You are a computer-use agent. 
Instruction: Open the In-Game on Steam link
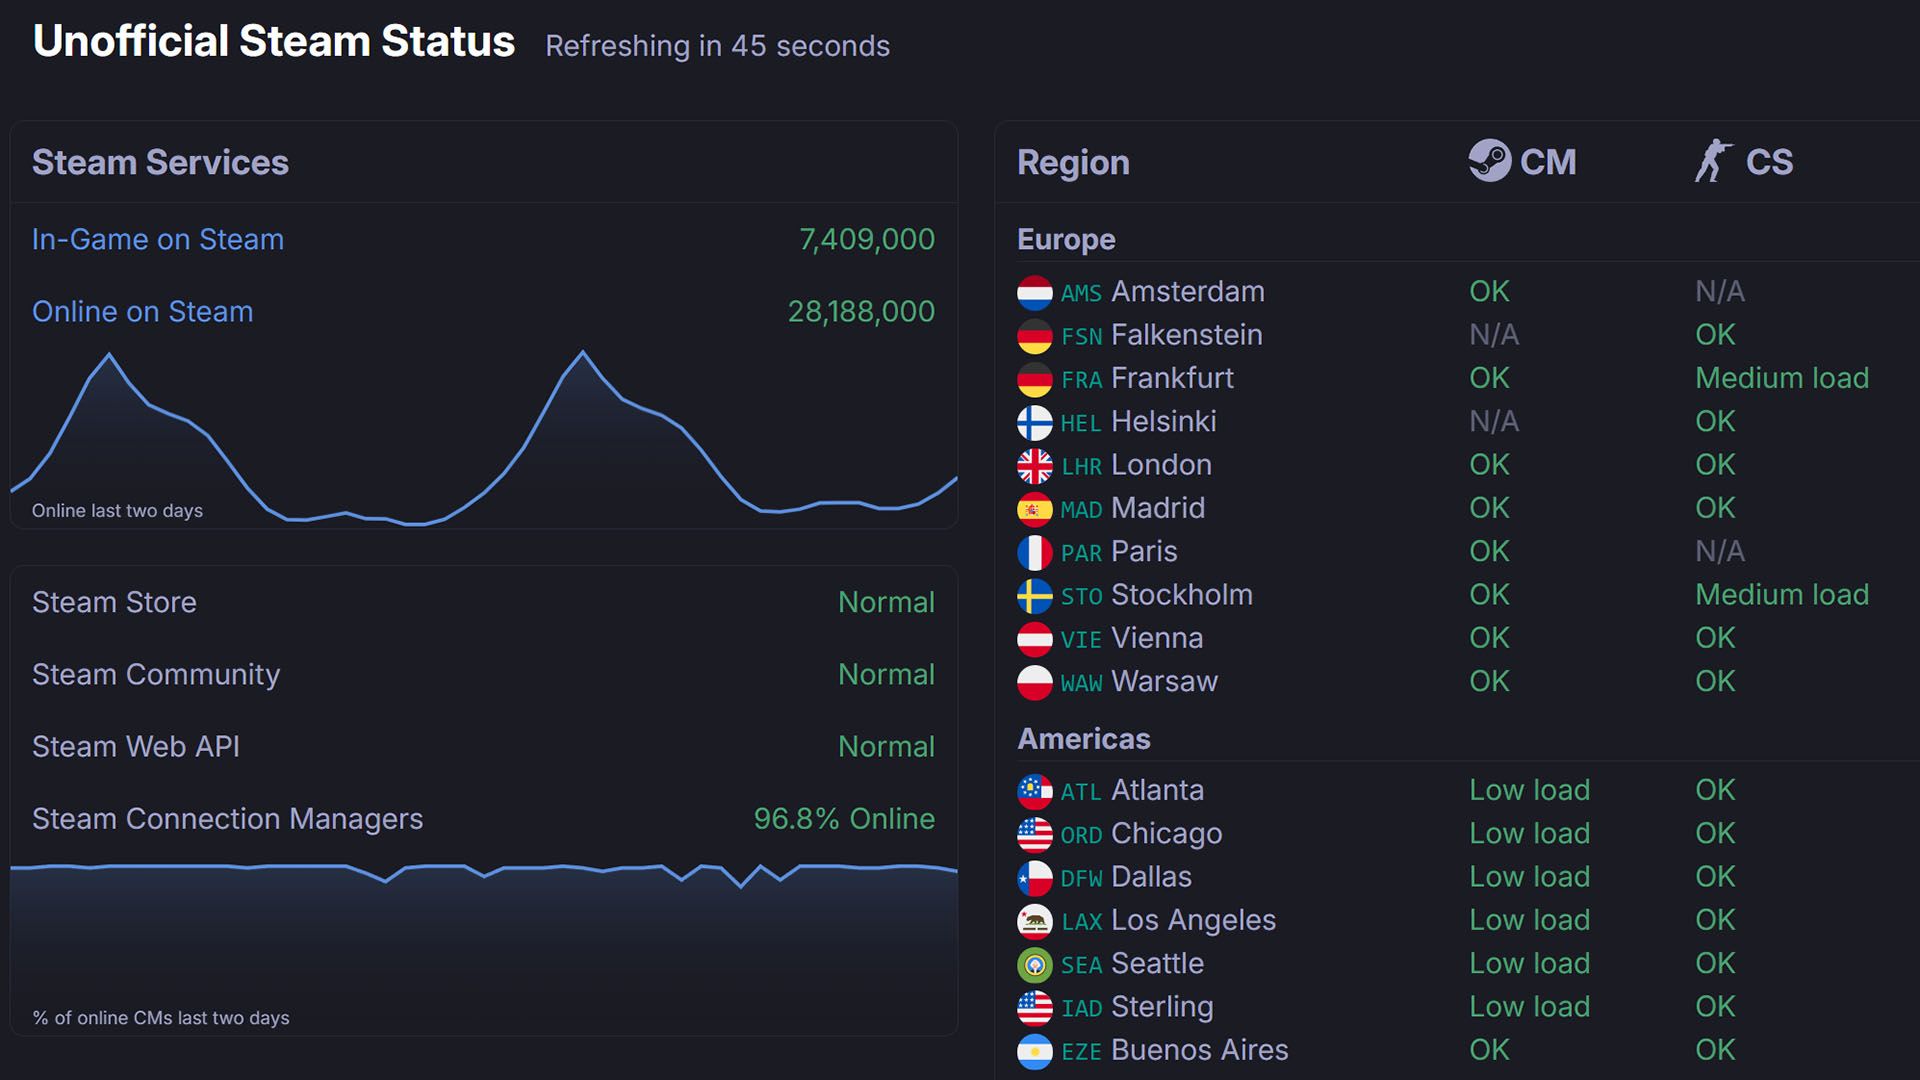click(158, 240)
